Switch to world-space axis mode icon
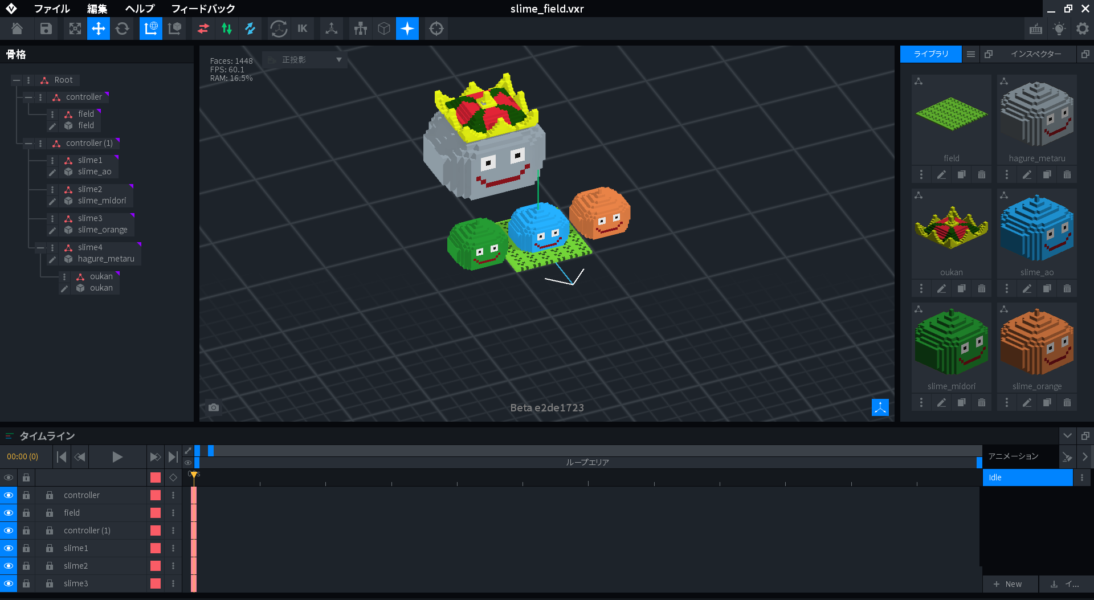Screen dimensions: 1094x600 click(x=151, y=29)
